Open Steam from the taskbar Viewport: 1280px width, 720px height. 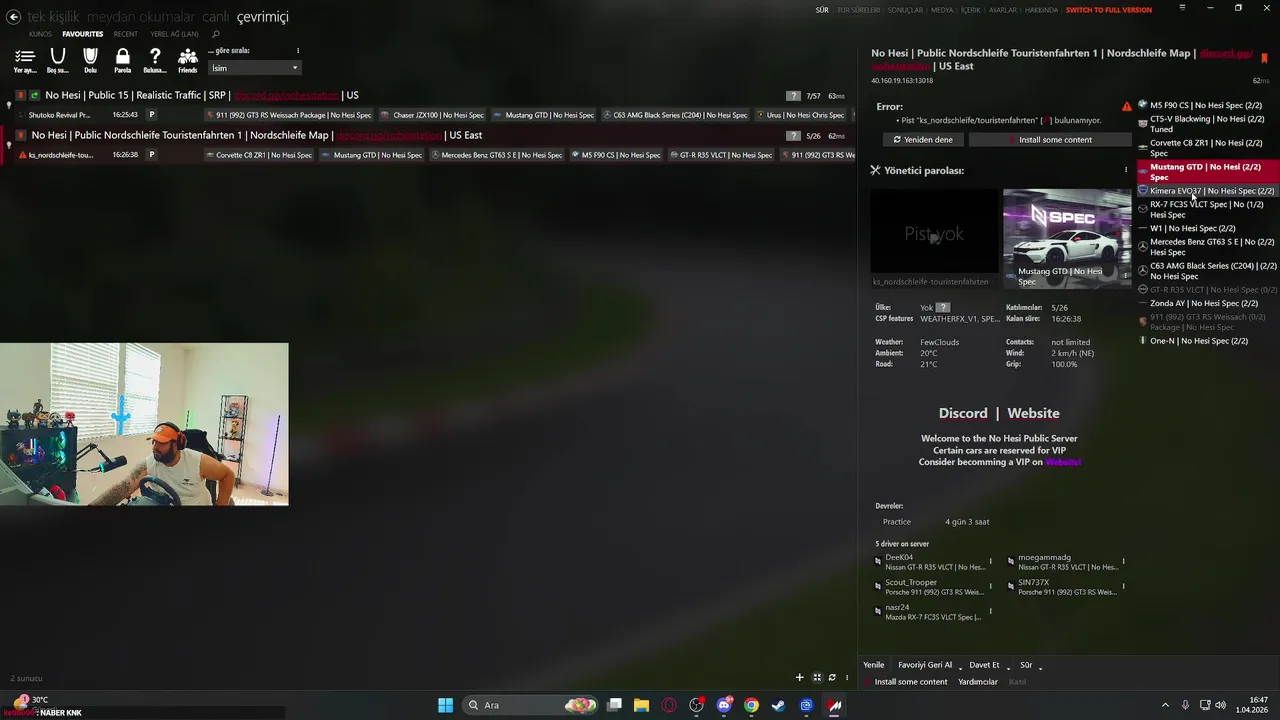click(x=778, y=705)
